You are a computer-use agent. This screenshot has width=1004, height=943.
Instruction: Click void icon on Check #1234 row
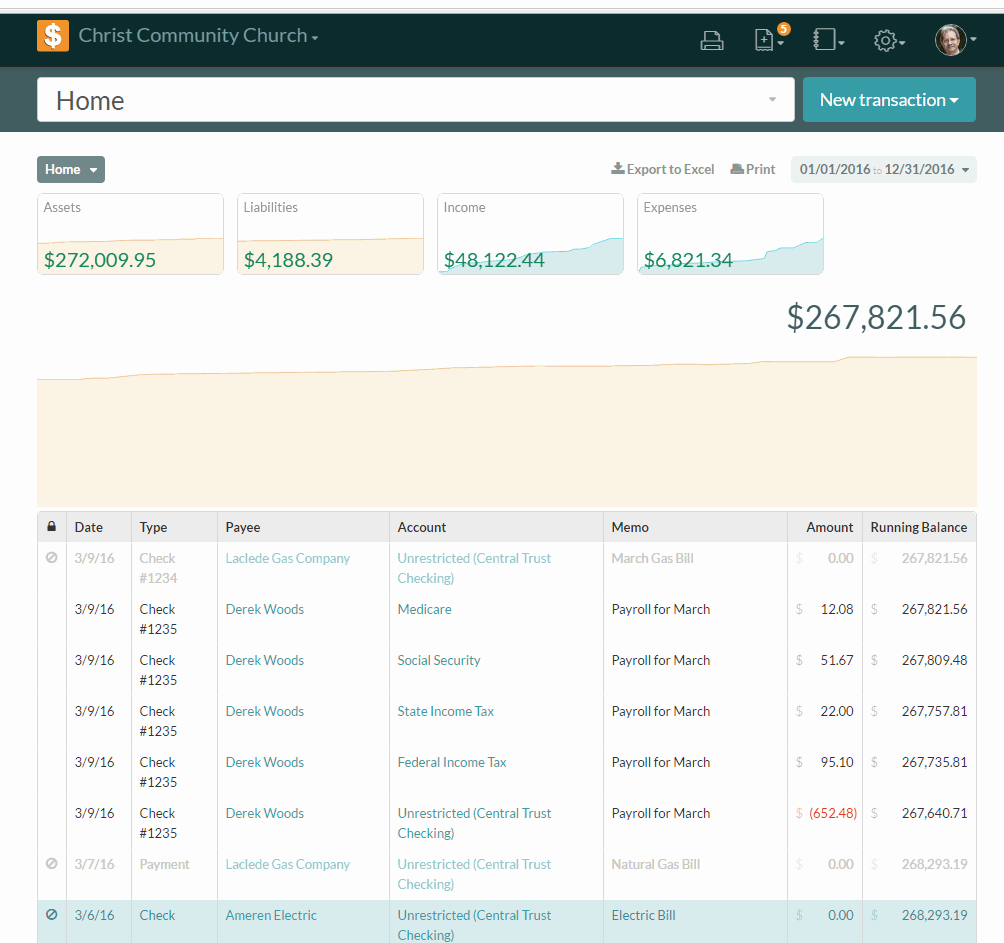pos(52,558)
